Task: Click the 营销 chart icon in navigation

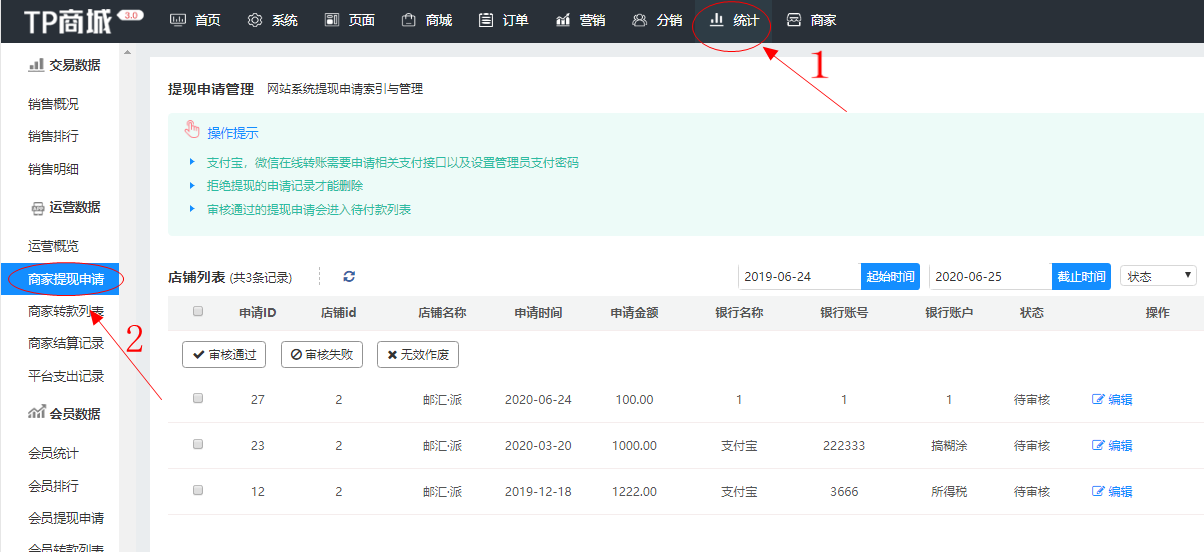Action: point(563,20)
